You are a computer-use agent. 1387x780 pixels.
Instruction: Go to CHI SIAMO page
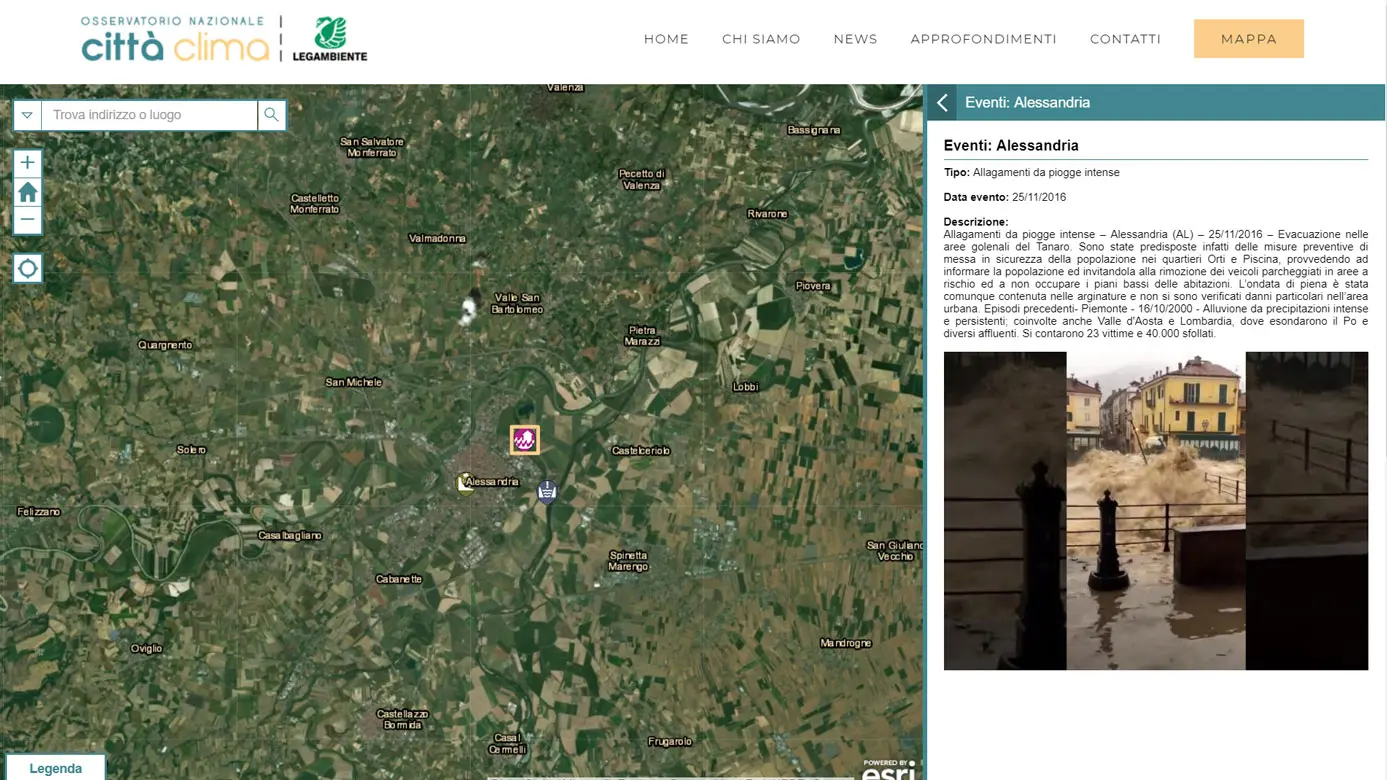pos(761,39)
